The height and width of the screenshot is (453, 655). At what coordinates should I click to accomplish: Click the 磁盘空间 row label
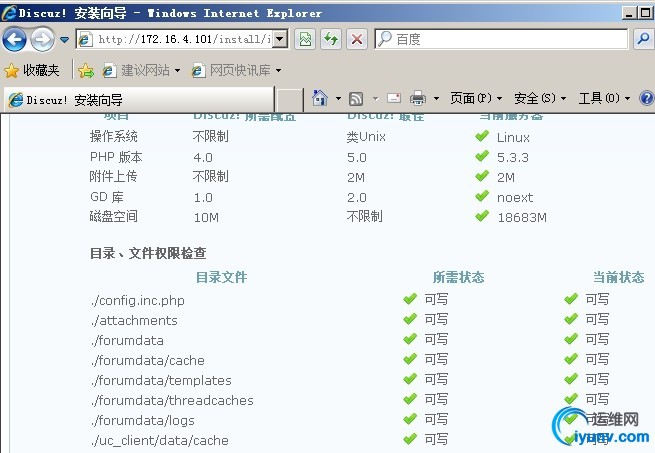(114, 216)
